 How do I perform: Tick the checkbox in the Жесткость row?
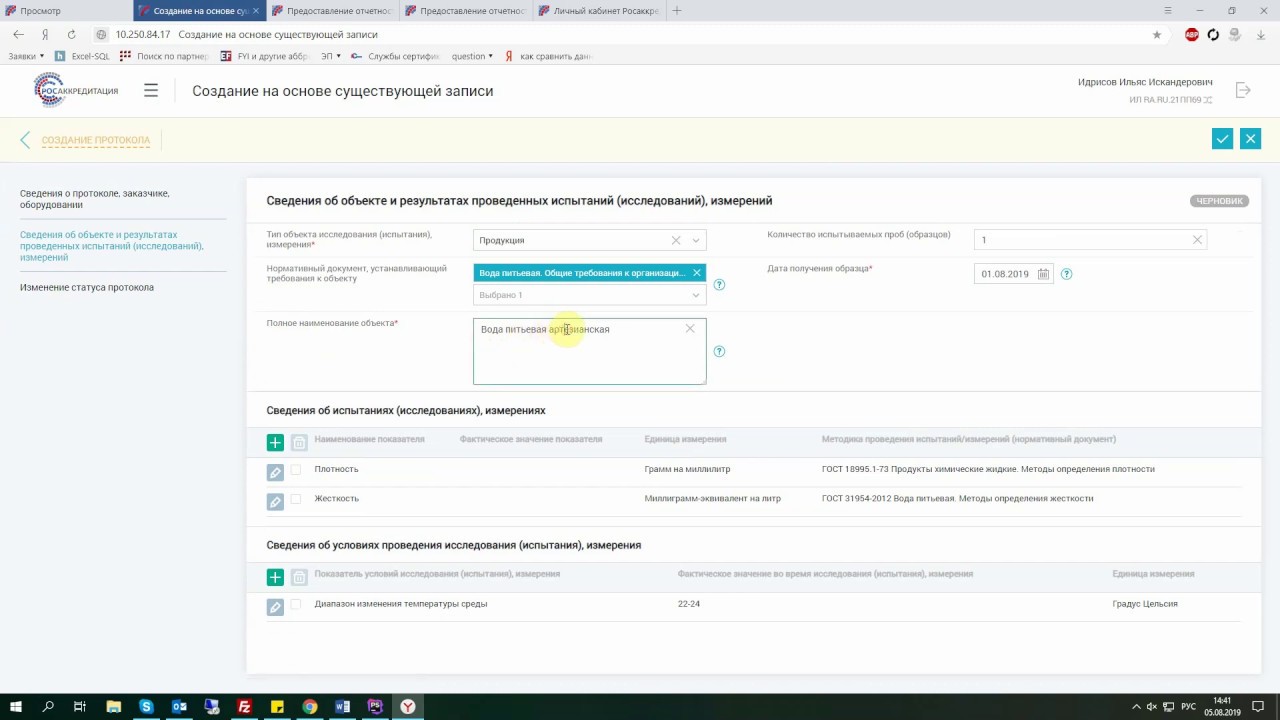pyautogui.click(x=296, y=498)
